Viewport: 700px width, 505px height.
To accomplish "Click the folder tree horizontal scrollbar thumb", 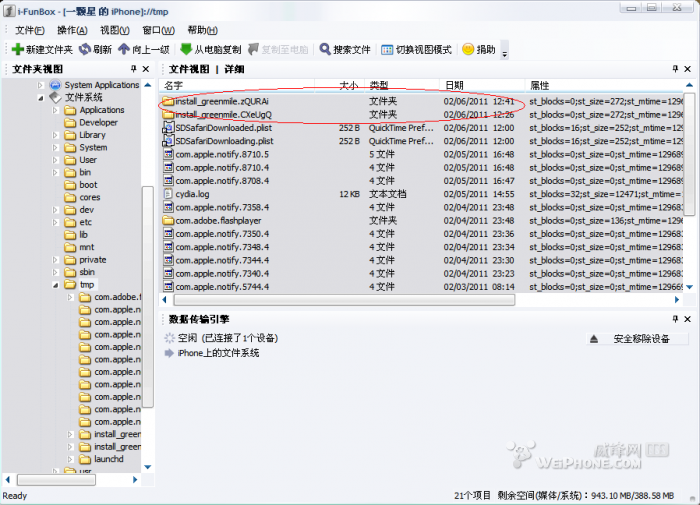I will (56, 480).
